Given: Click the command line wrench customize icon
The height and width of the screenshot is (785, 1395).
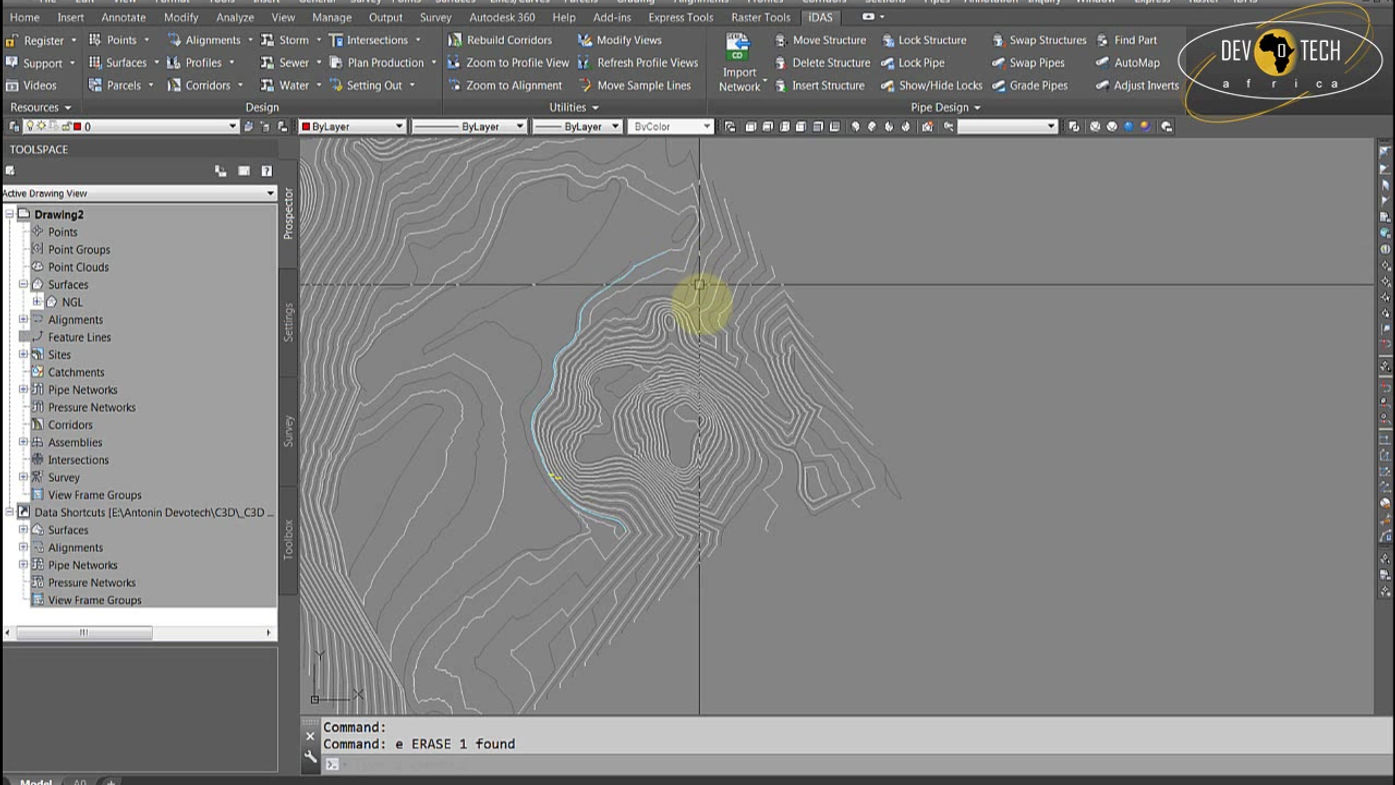Looking at the screenshot, I should coord(310,757).
